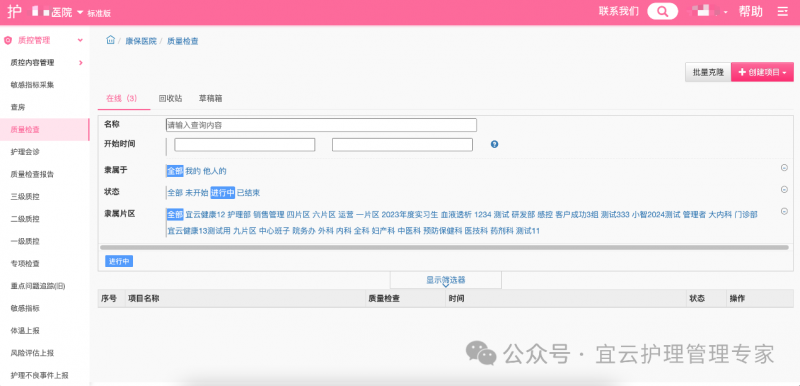
Task: Open the hamburger menu at top right
Action: pyautogui.click(x=782, y=12)
